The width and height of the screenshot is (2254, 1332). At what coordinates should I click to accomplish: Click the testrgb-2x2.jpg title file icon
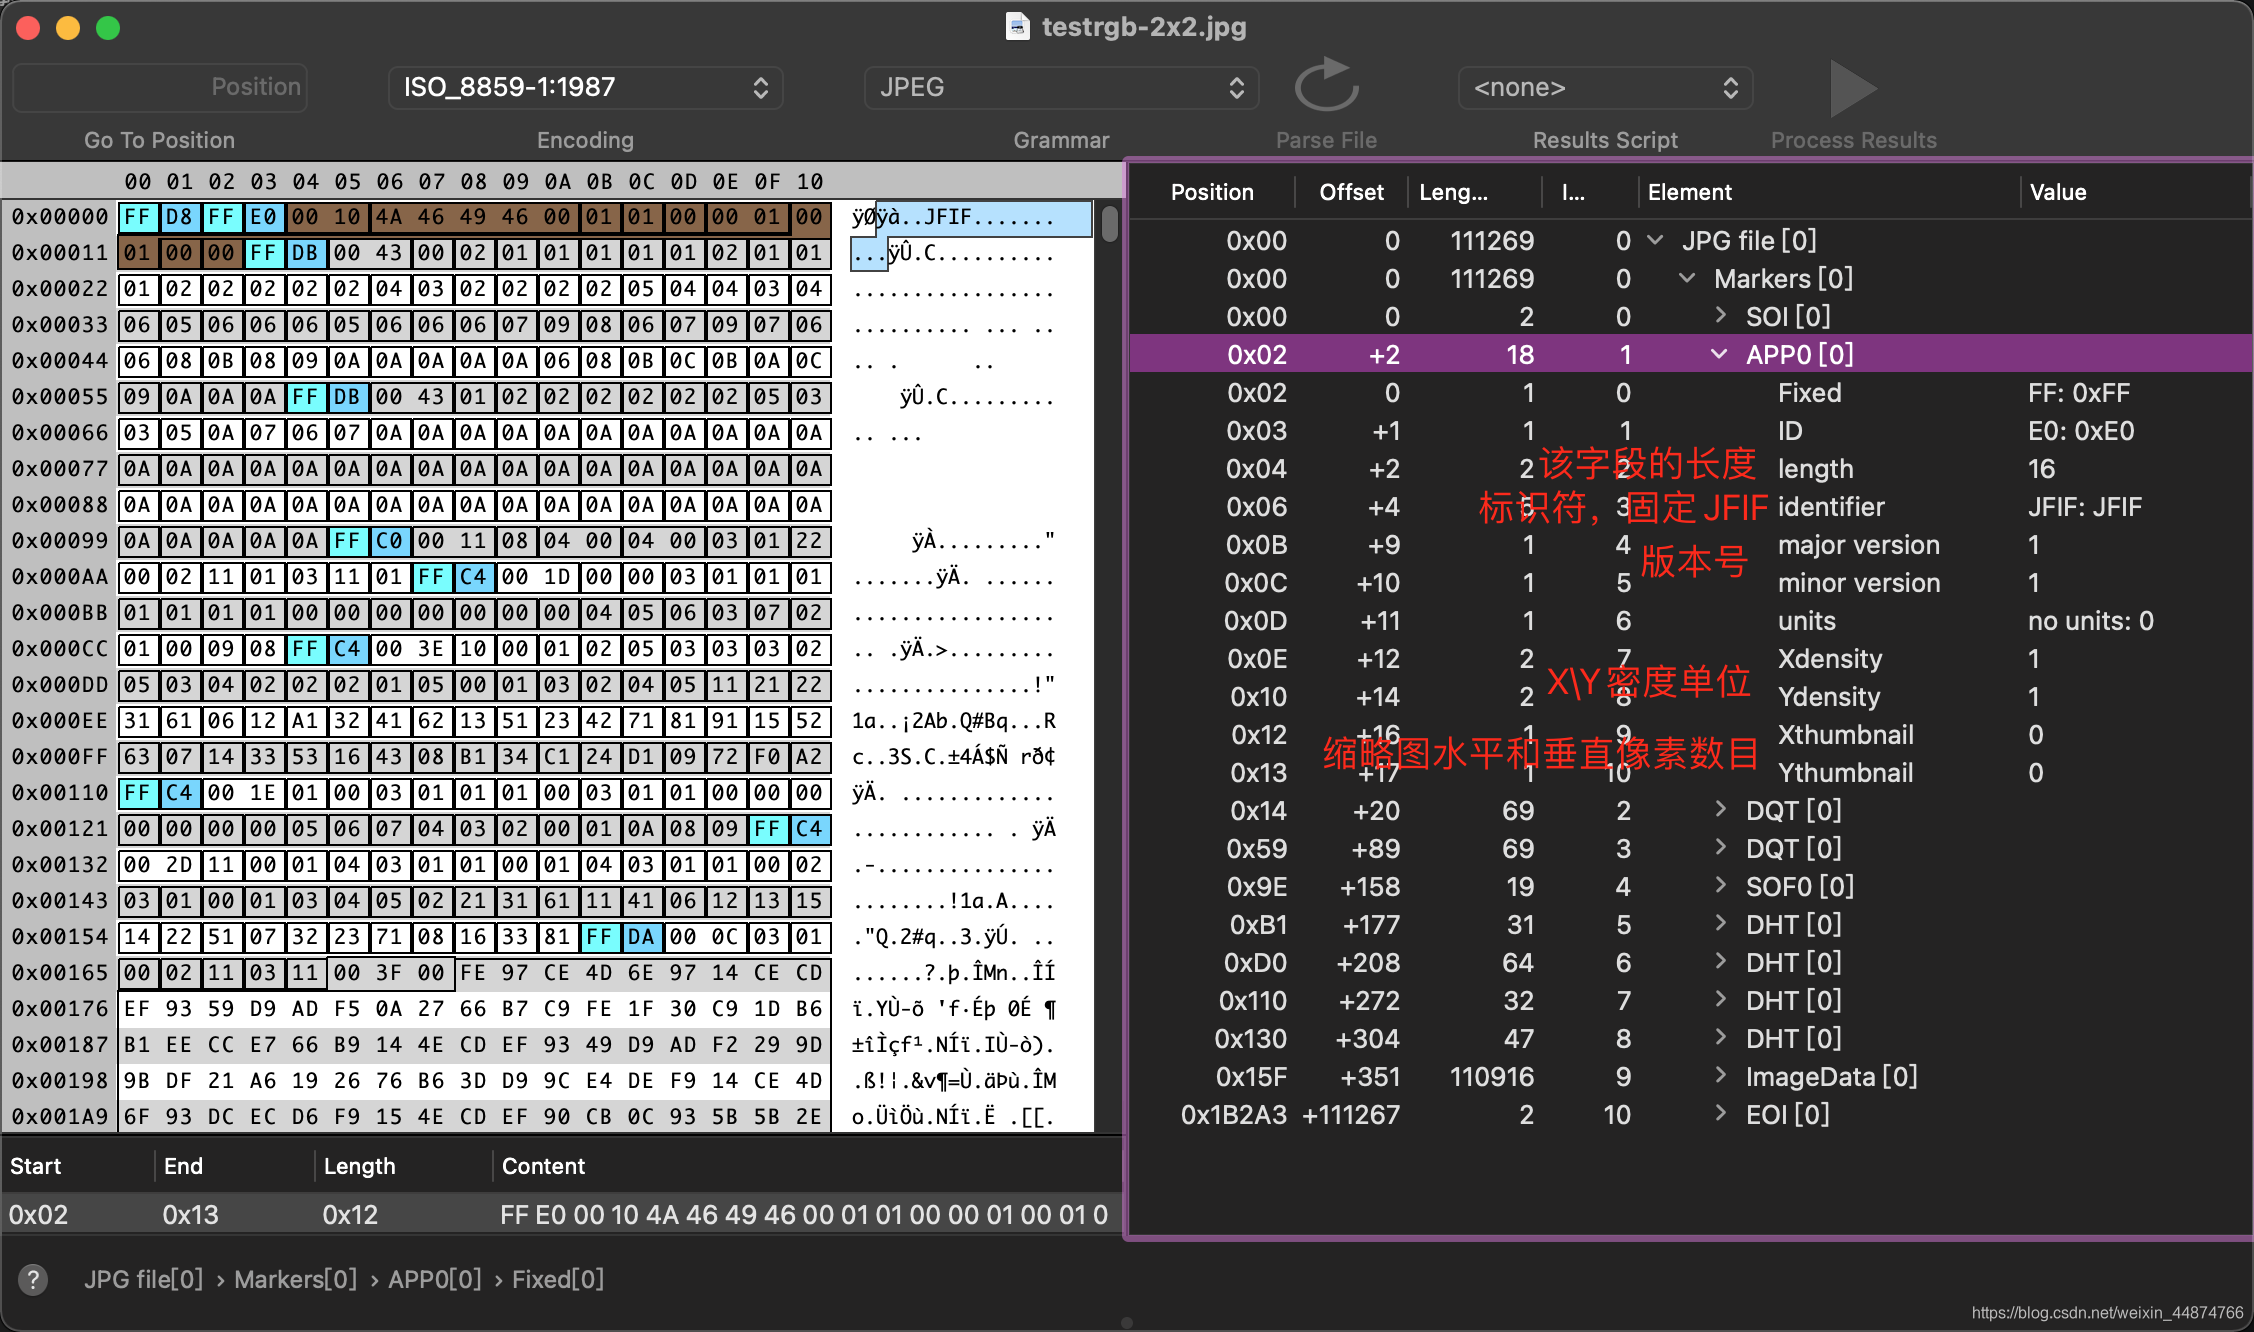1017,26
